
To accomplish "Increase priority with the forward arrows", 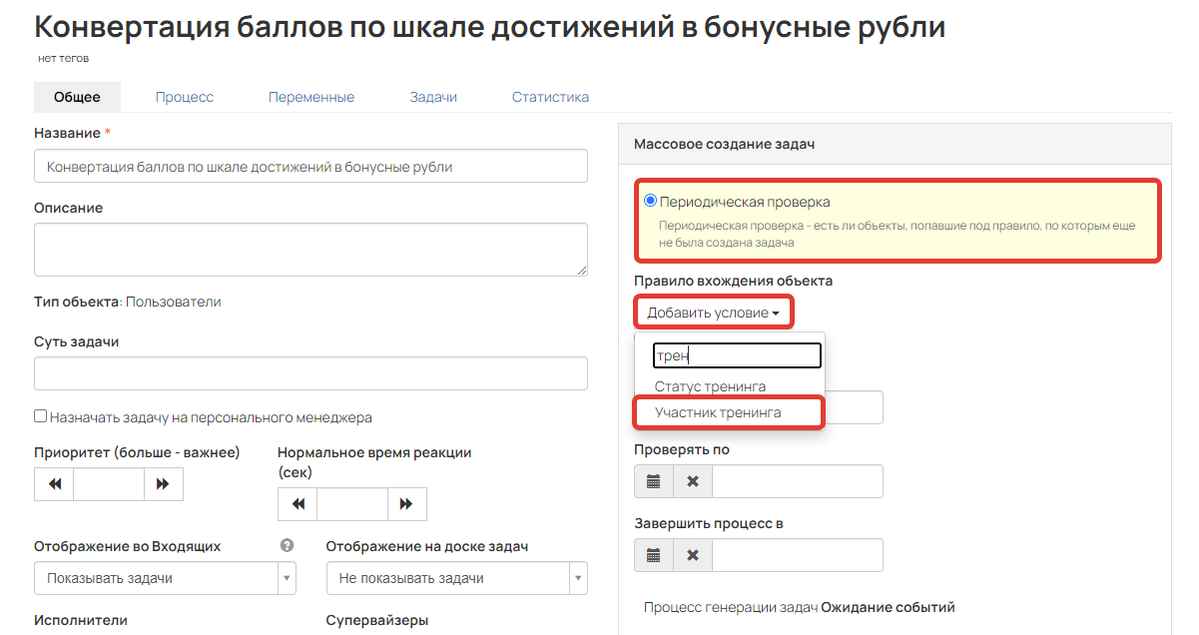I will [x=163, y=484].
